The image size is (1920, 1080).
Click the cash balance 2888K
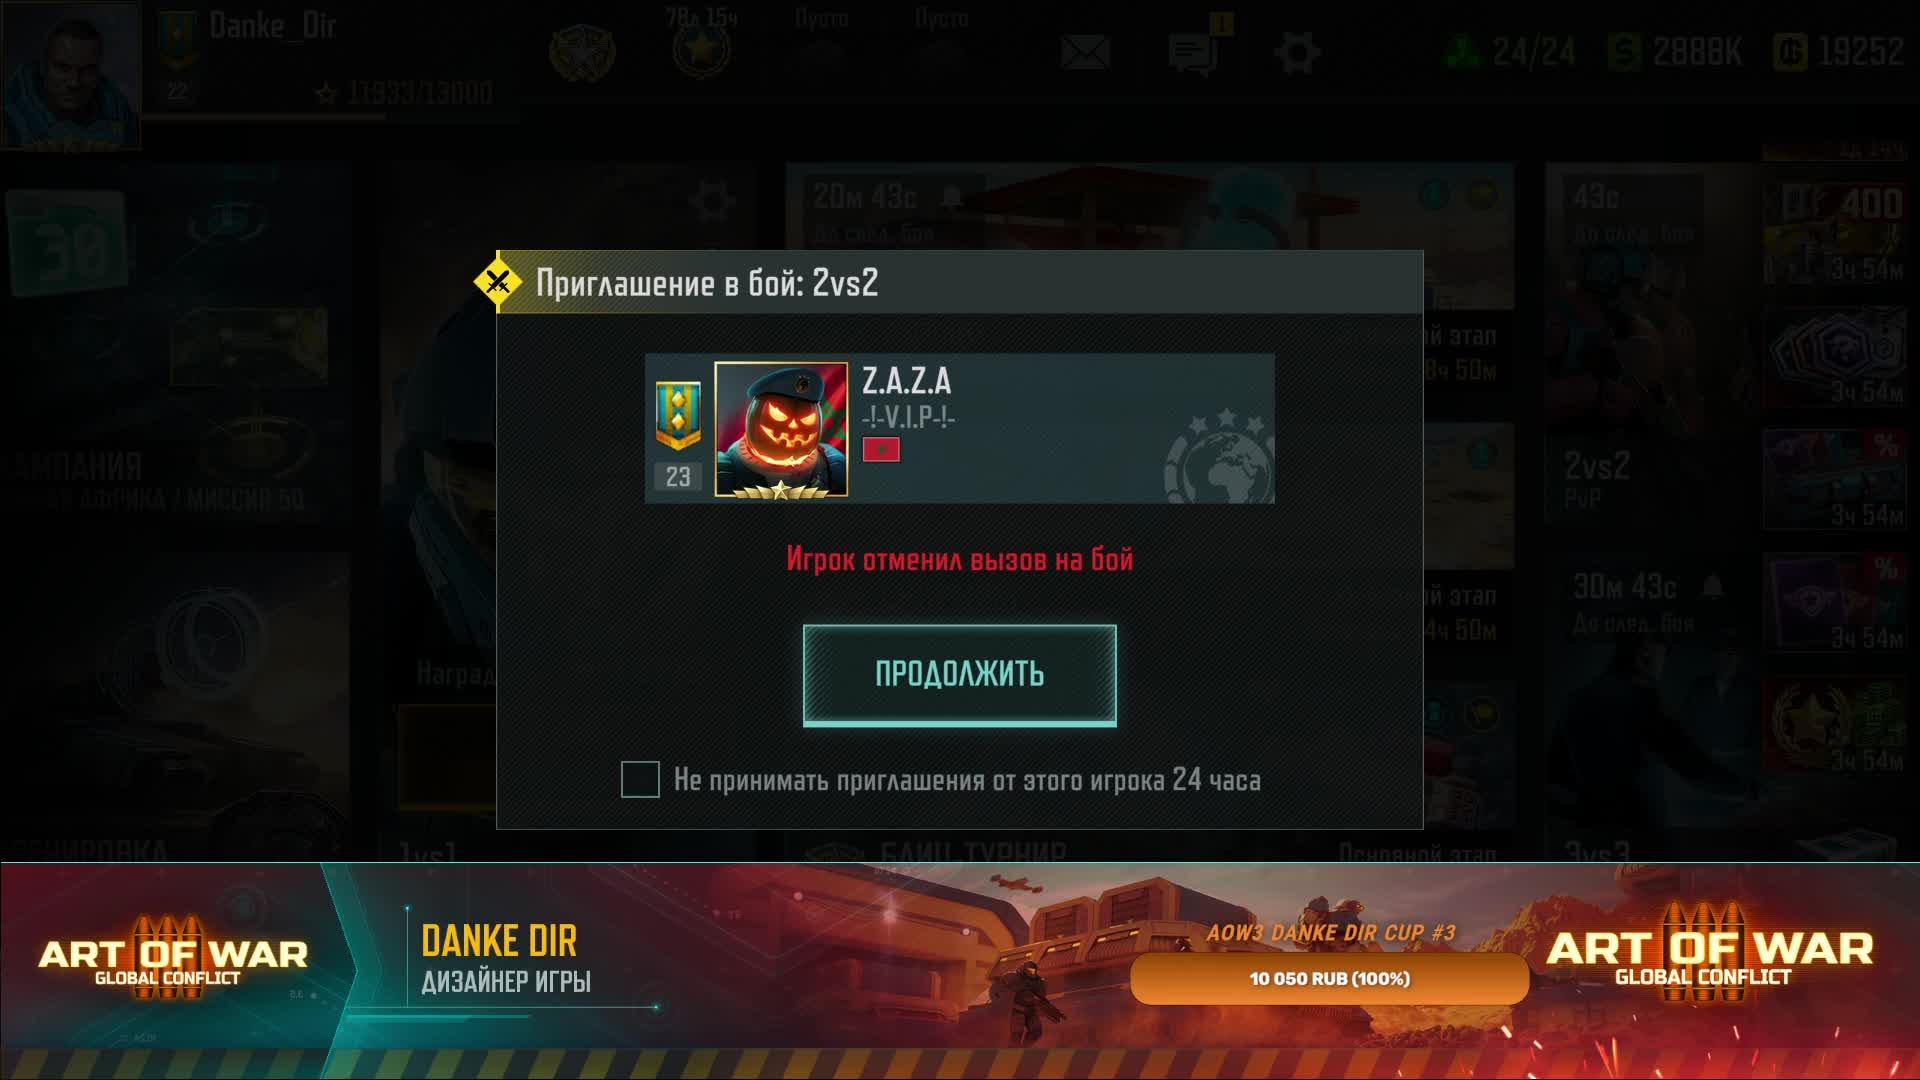tap(1675, 52)
